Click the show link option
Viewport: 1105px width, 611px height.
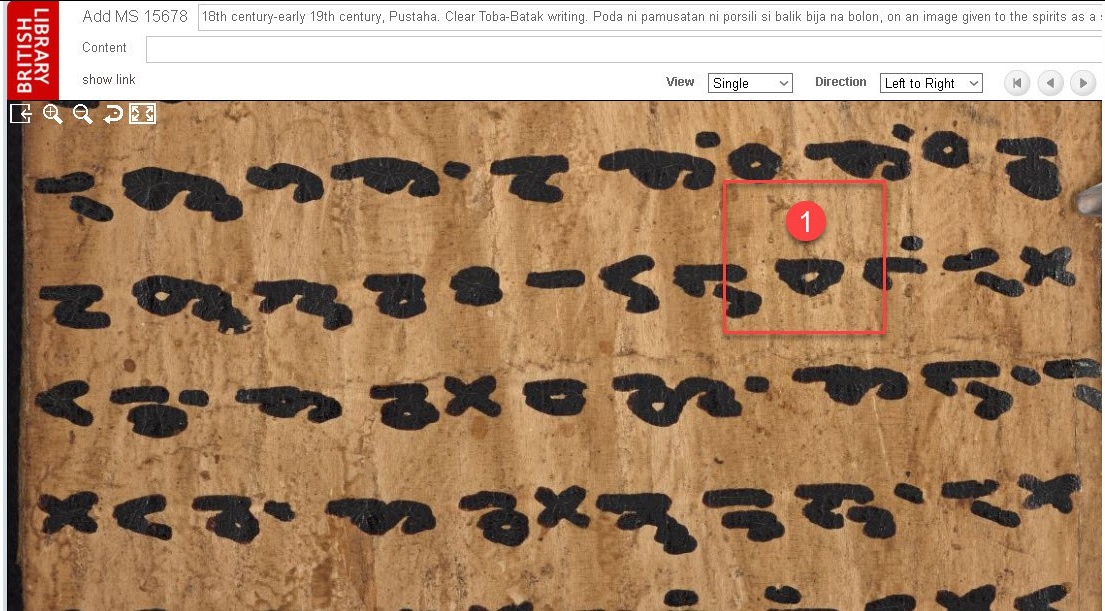pyautogui.click(x=107, y=79)
